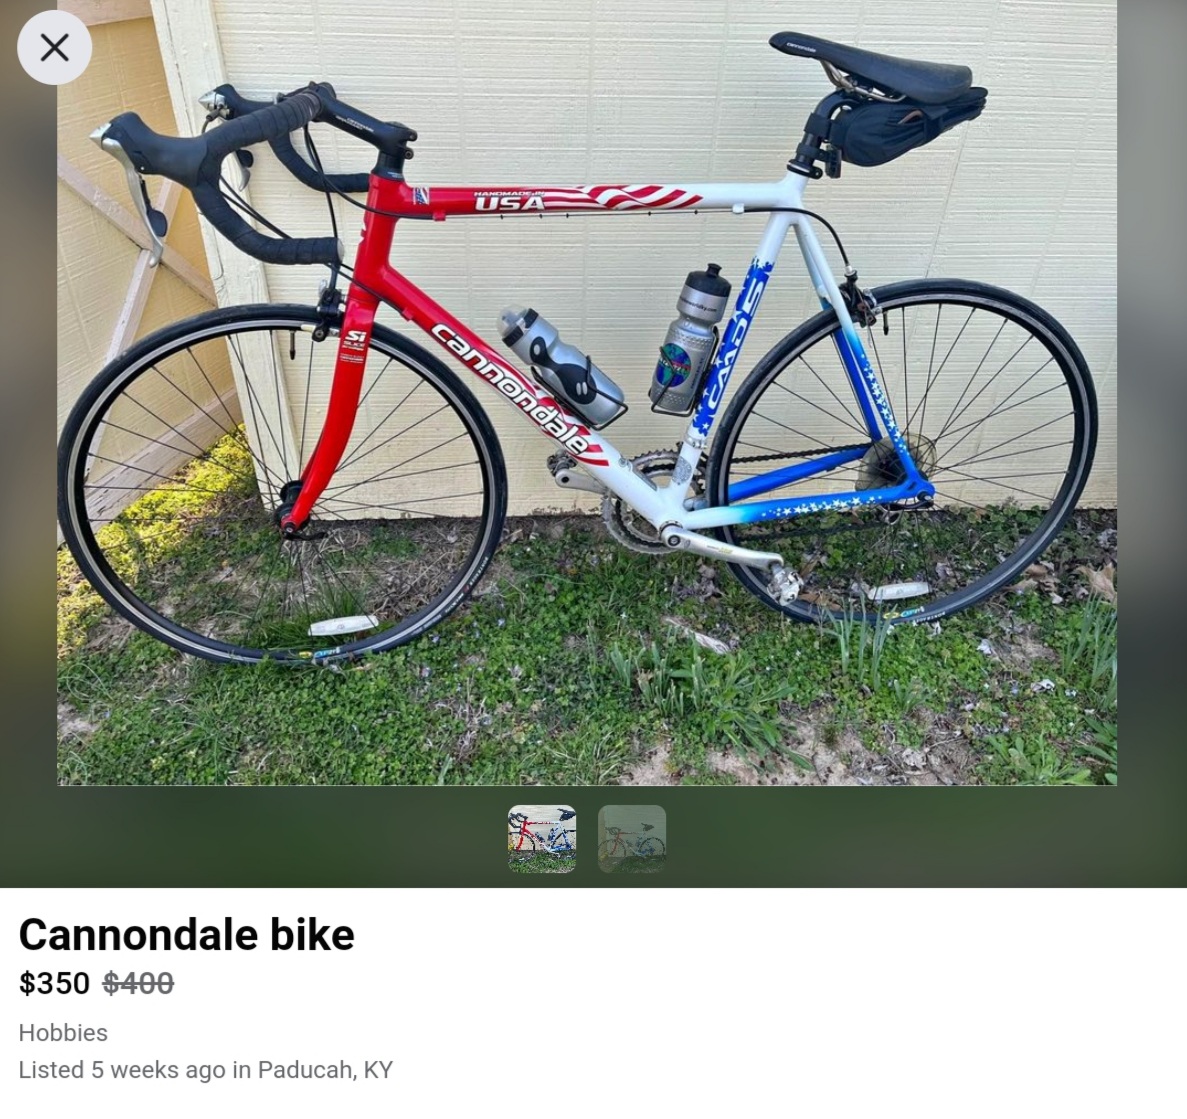The width and height of the screenshot is (1187, 1119).
Task: Click the crossed-out $400 original price
Action: pyautogui.click(x=138, y=983)
